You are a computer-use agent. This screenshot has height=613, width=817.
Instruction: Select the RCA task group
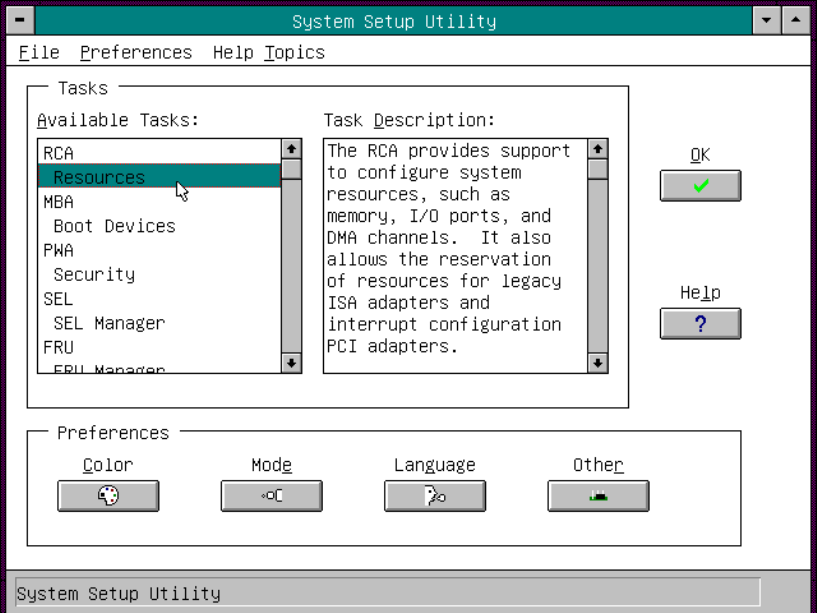pos(58,153)
